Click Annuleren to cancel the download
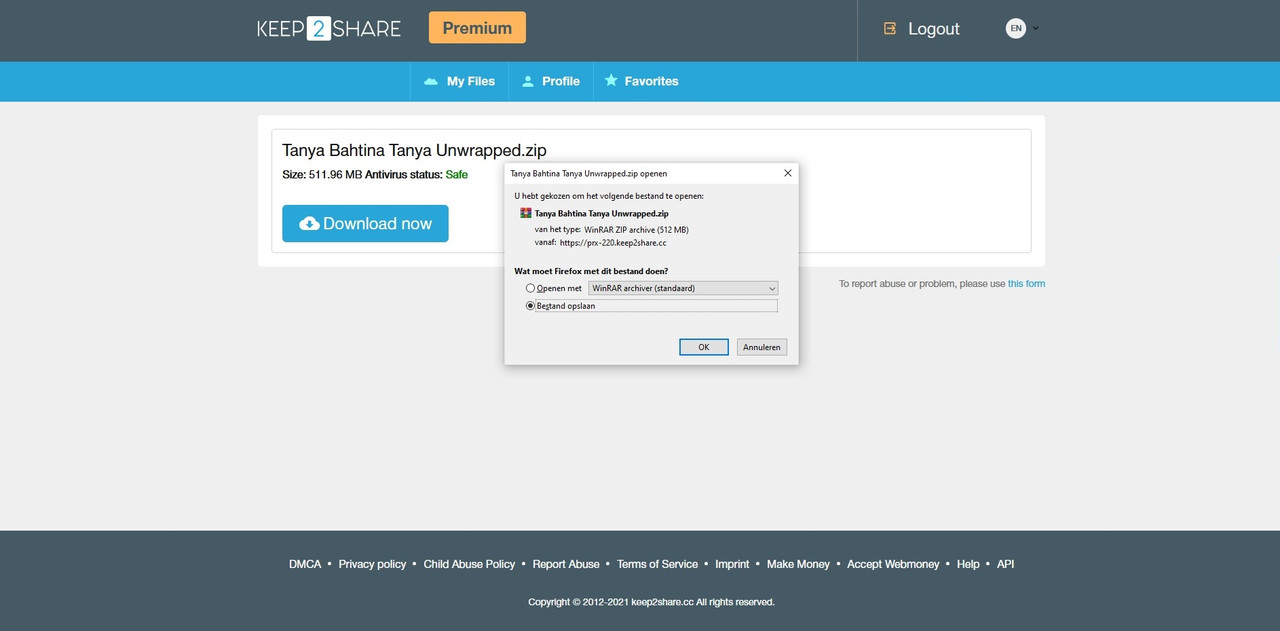 (762, 347)
